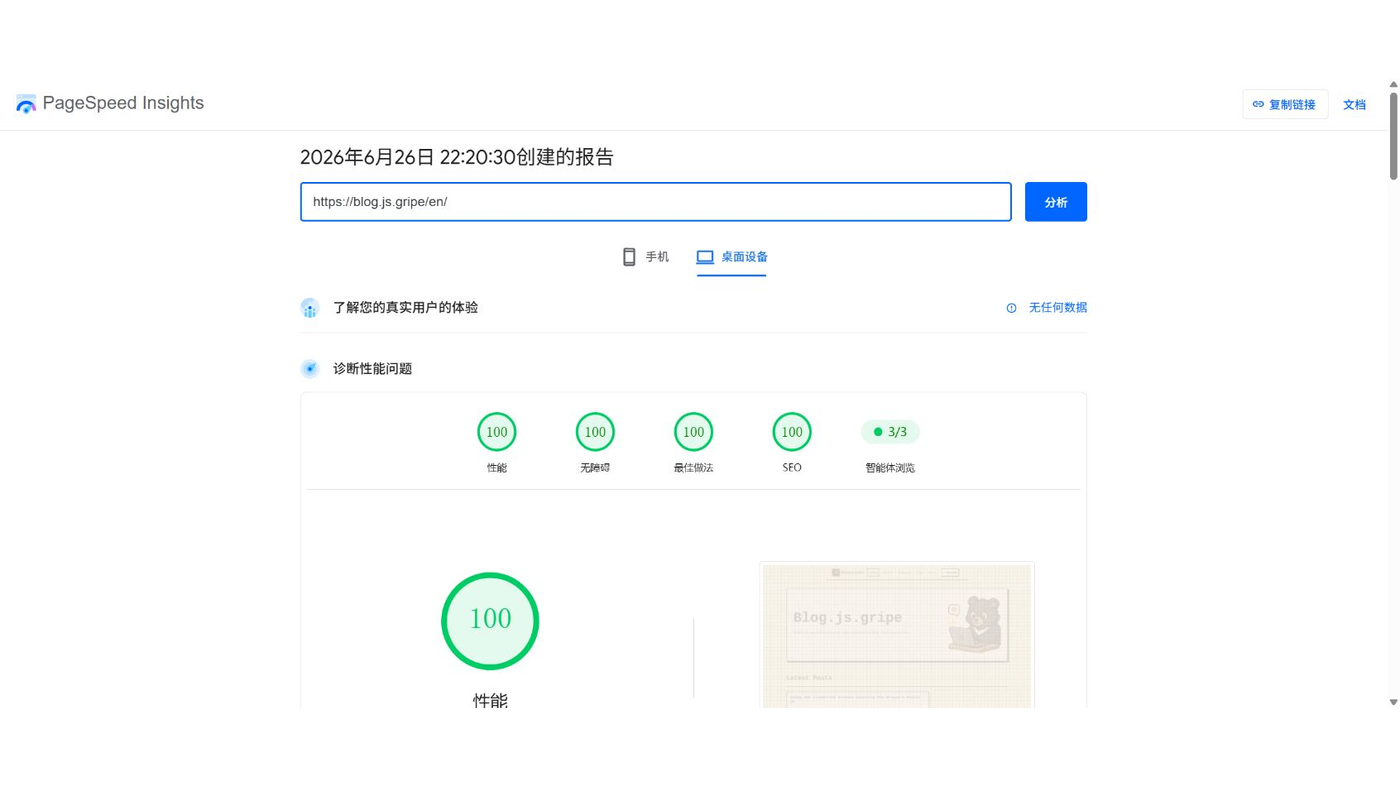Open the Blog.js.gripe page screenshot thumbnail
This screenshot has width=1400, height=786.
(897, 635)
